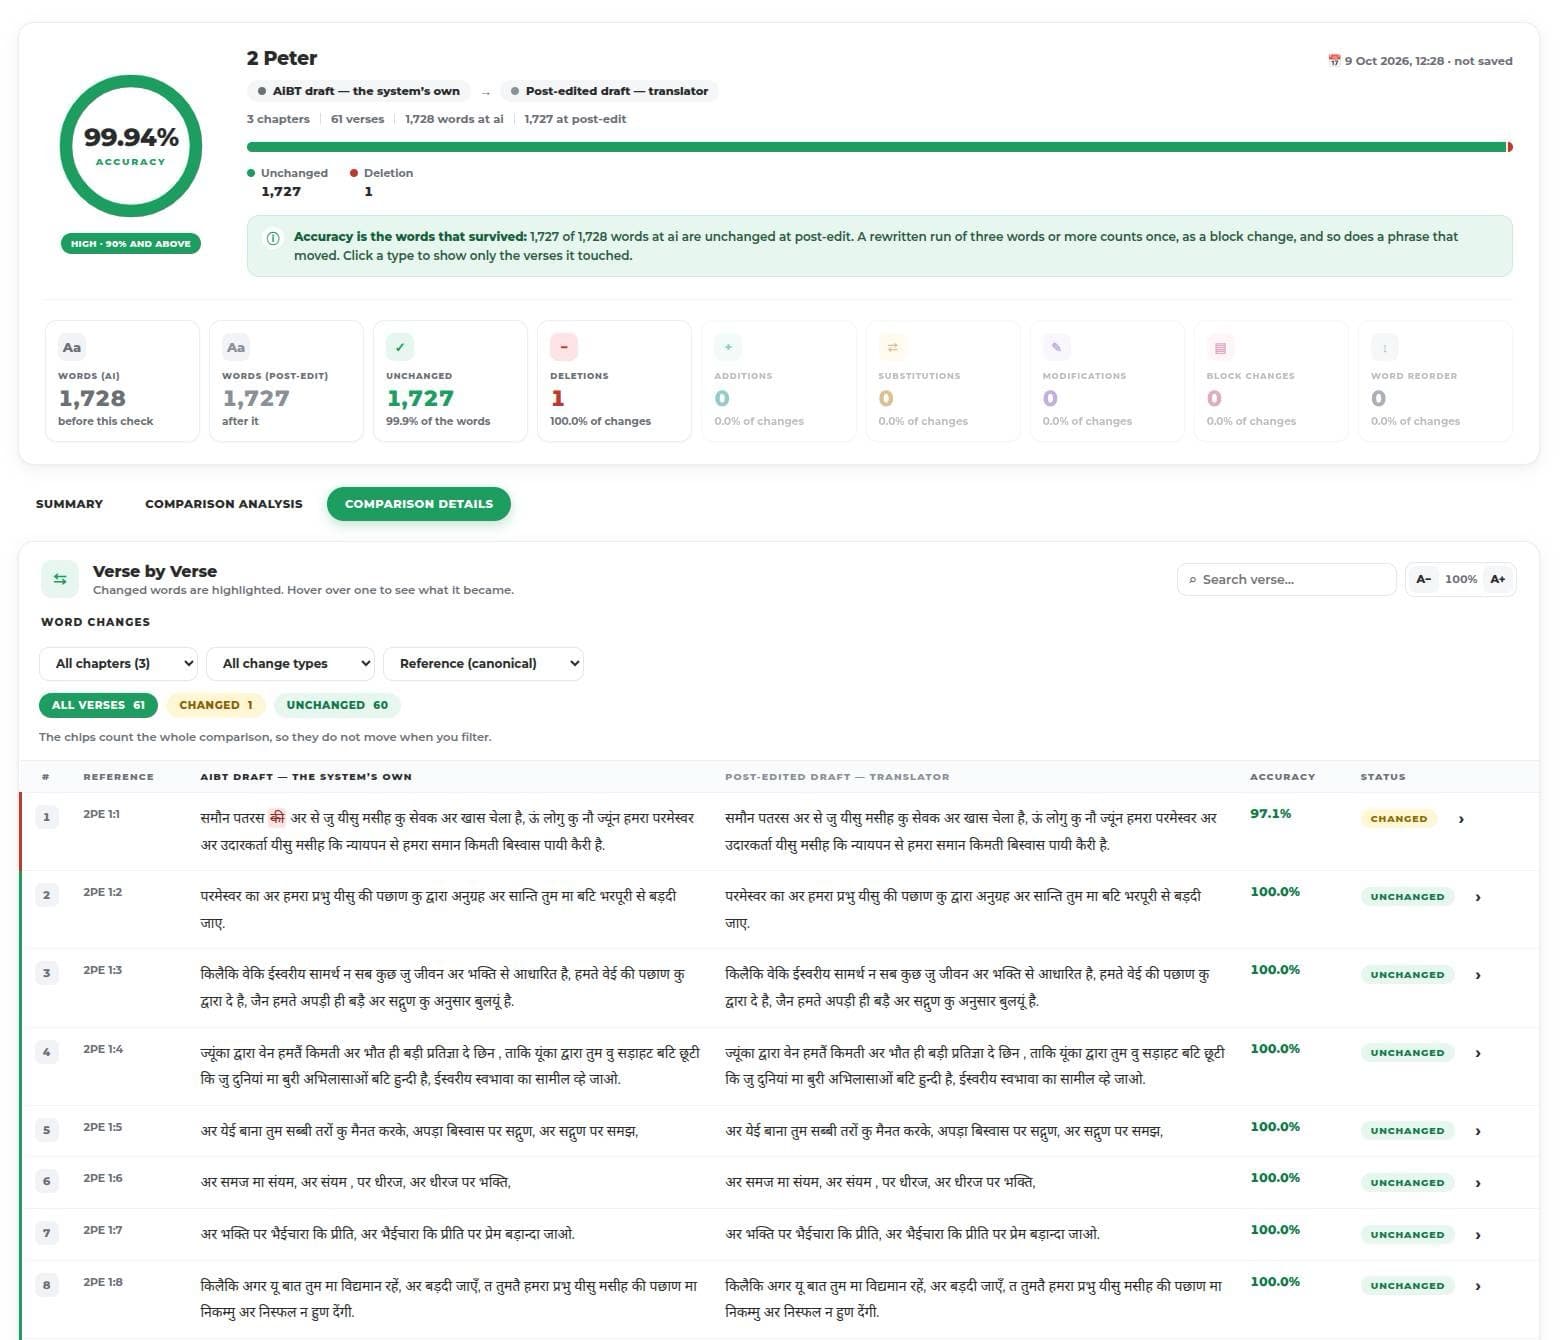Click the Deletion legend item
The height and width of the screenshot is (1340, 1564).
coord(382,182)
